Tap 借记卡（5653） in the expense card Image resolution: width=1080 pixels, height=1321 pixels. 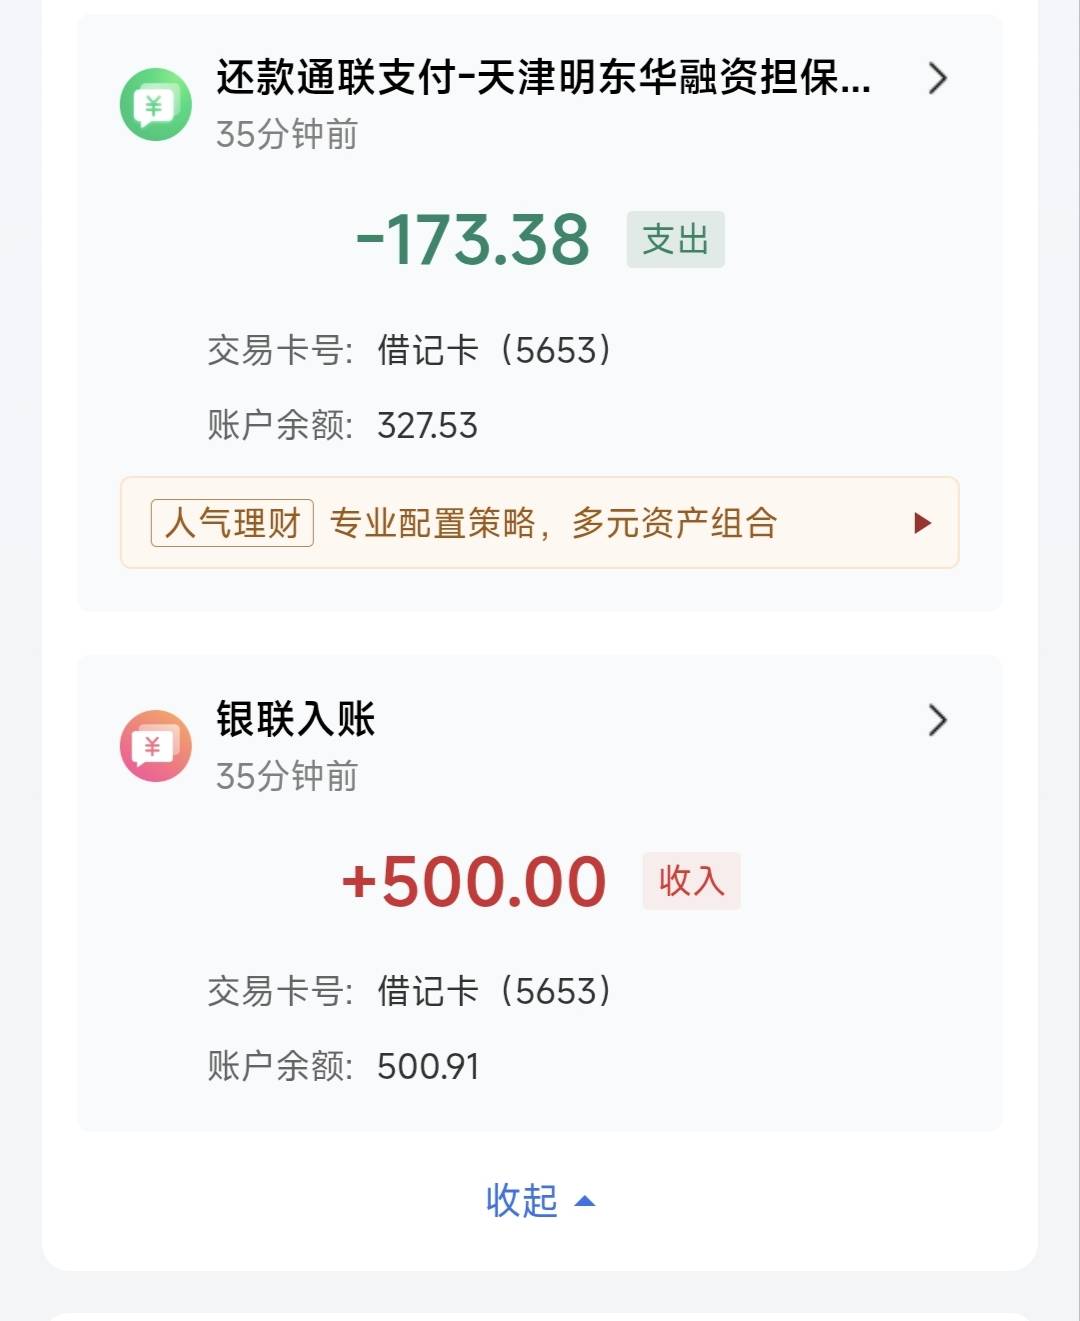494,350
